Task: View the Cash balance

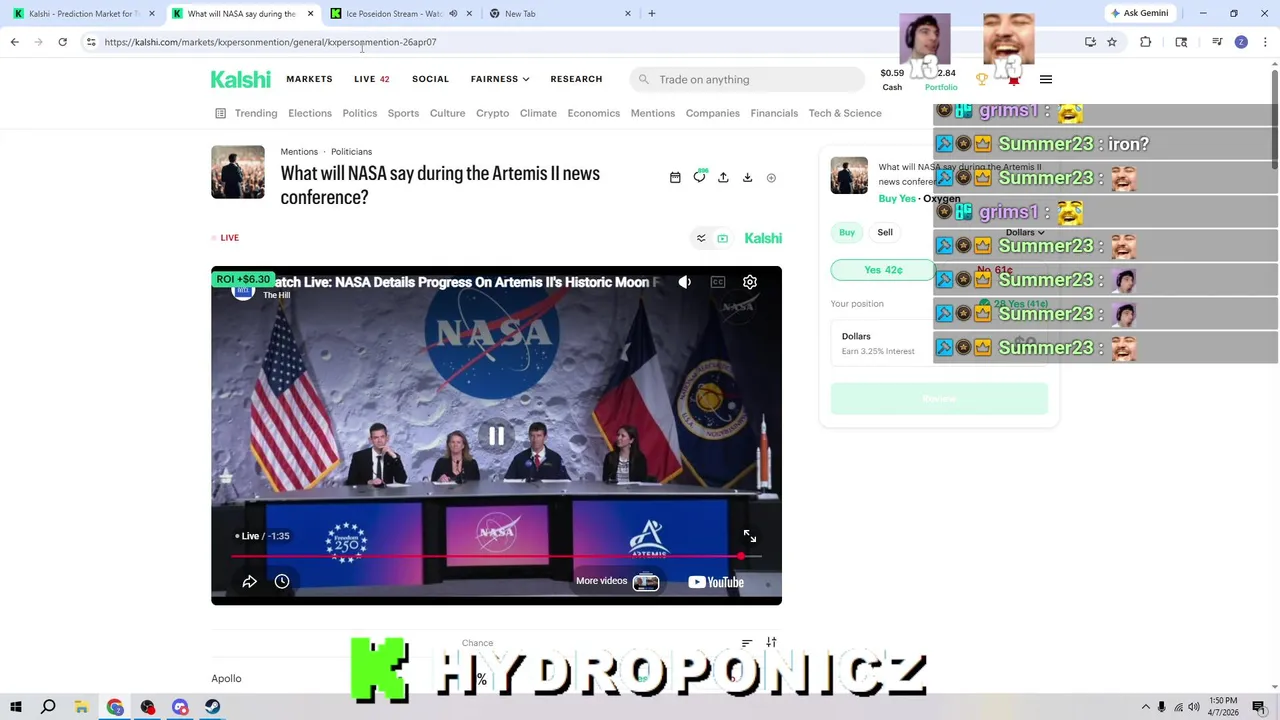Action: 892,79
